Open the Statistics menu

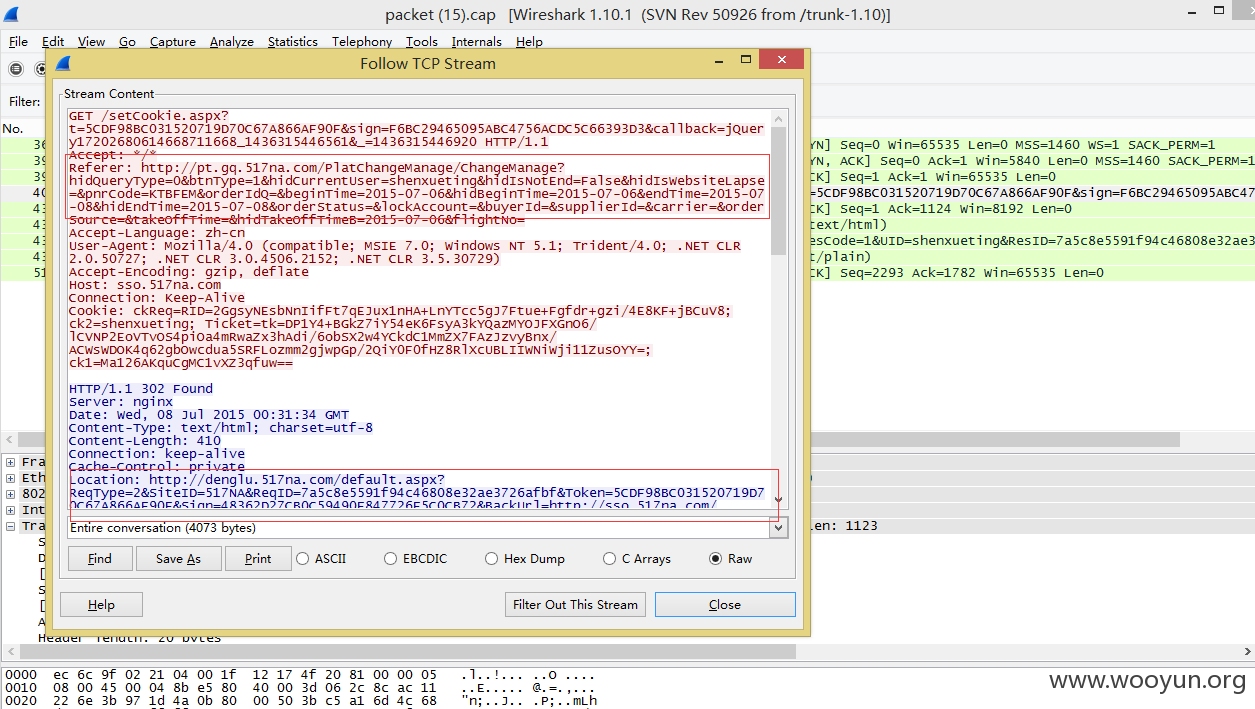293,42
